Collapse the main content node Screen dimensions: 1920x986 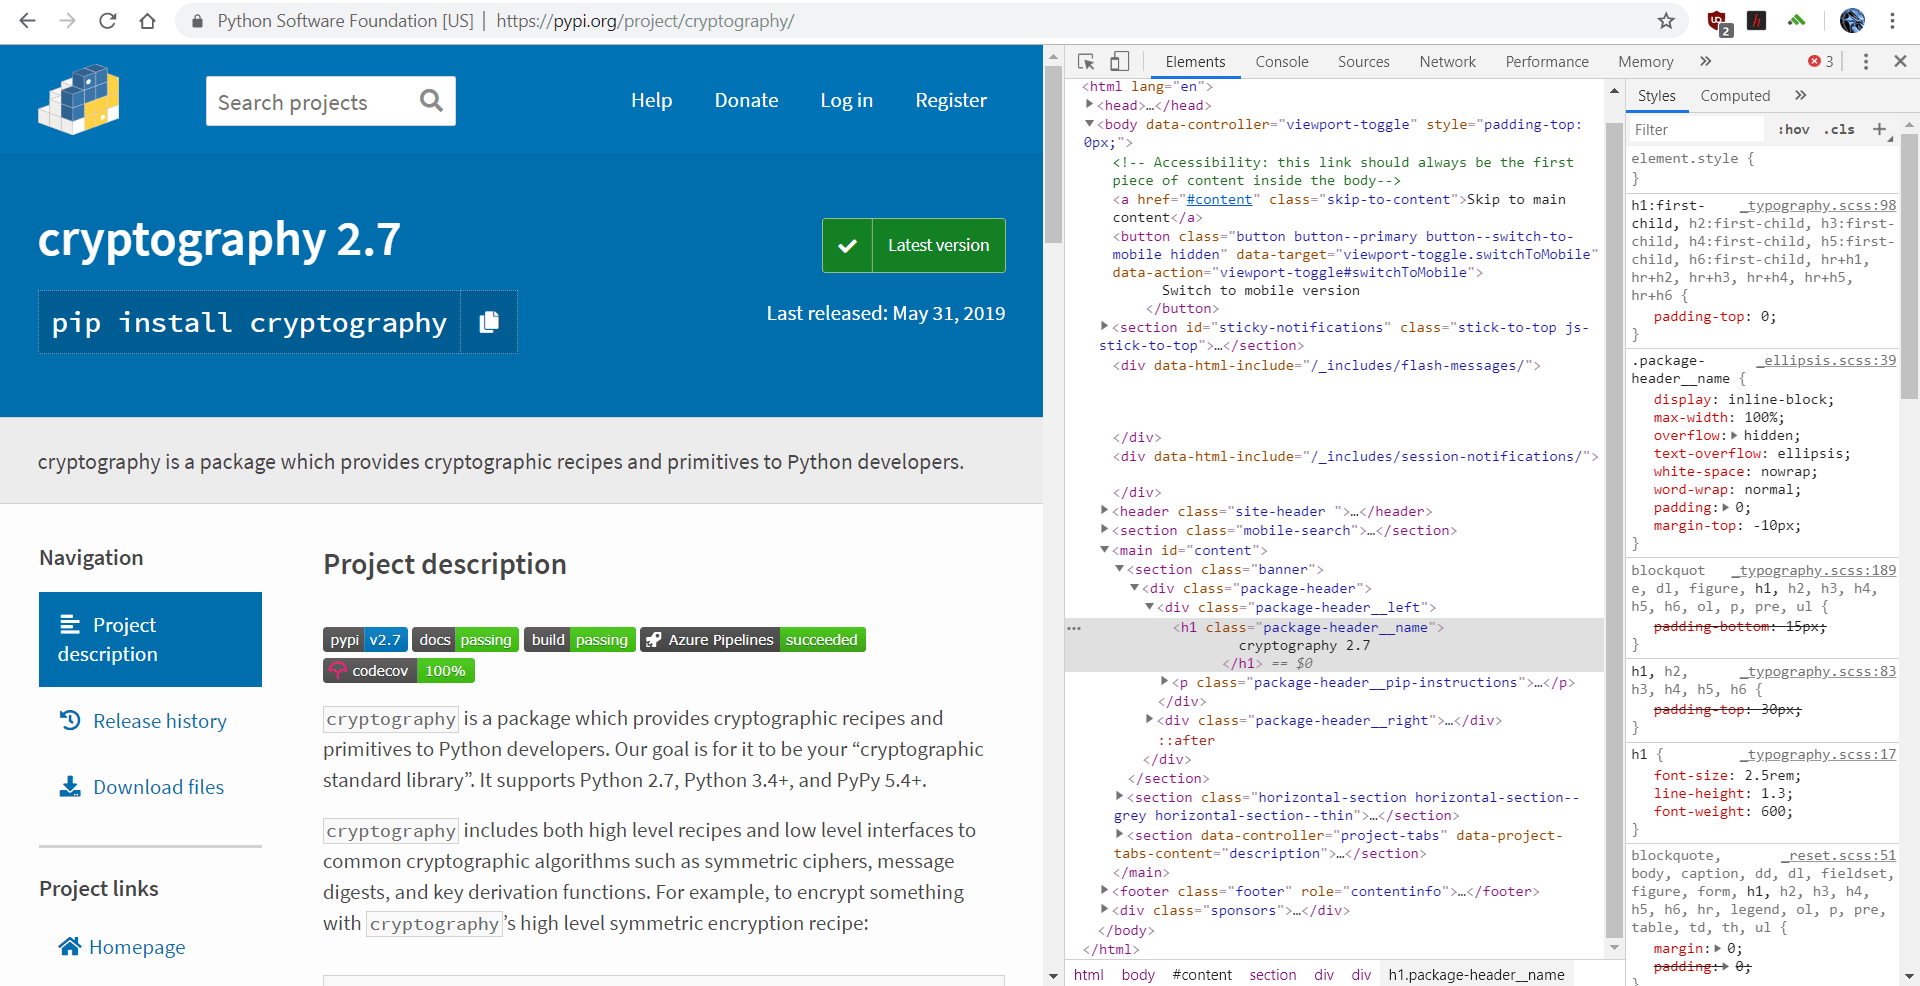(1105, 550)
